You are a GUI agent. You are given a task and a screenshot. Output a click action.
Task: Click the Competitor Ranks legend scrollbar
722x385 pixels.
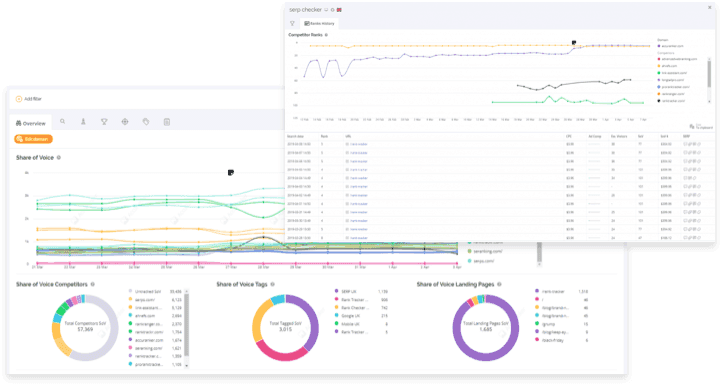709,73
